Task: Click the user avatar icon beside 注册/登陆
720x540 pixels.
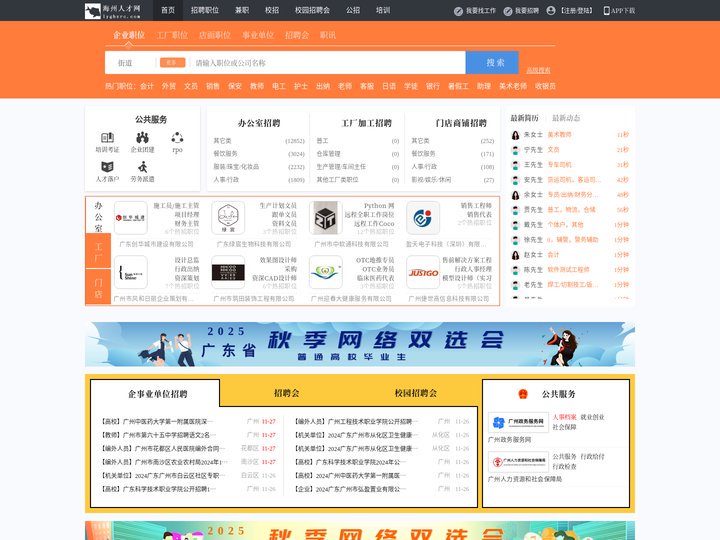Action: tap(551, 11)
